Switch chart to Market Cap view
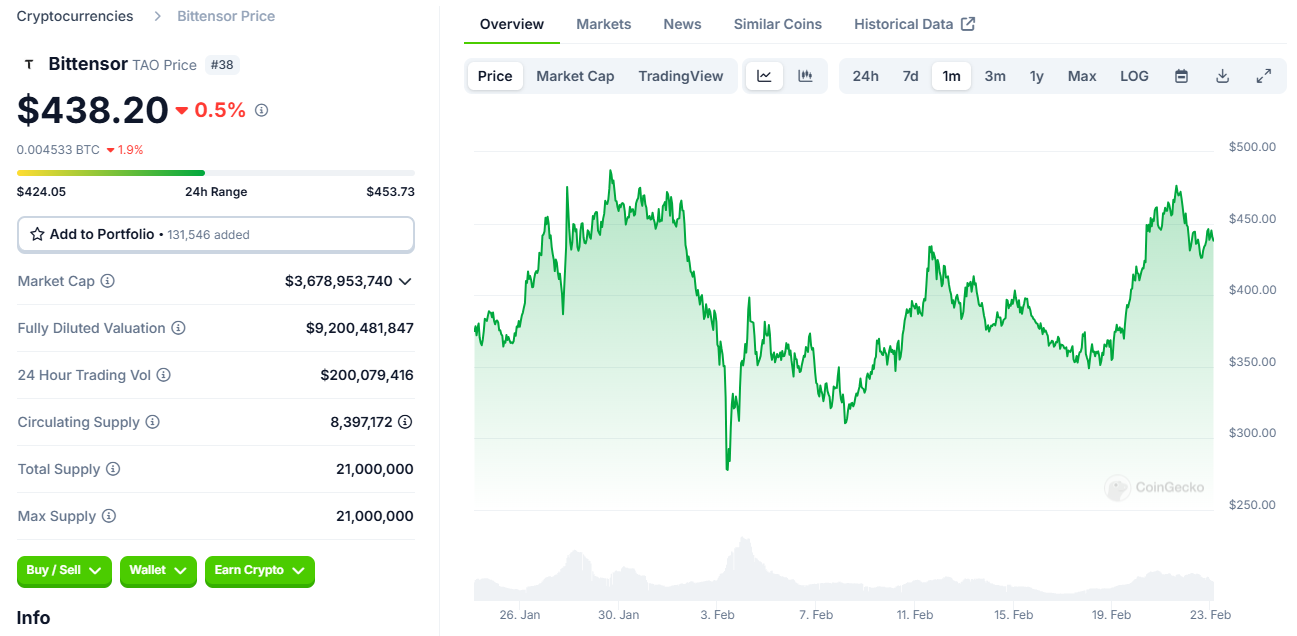The width and height of the screenshot is (1297, 636). pos(575,76)
